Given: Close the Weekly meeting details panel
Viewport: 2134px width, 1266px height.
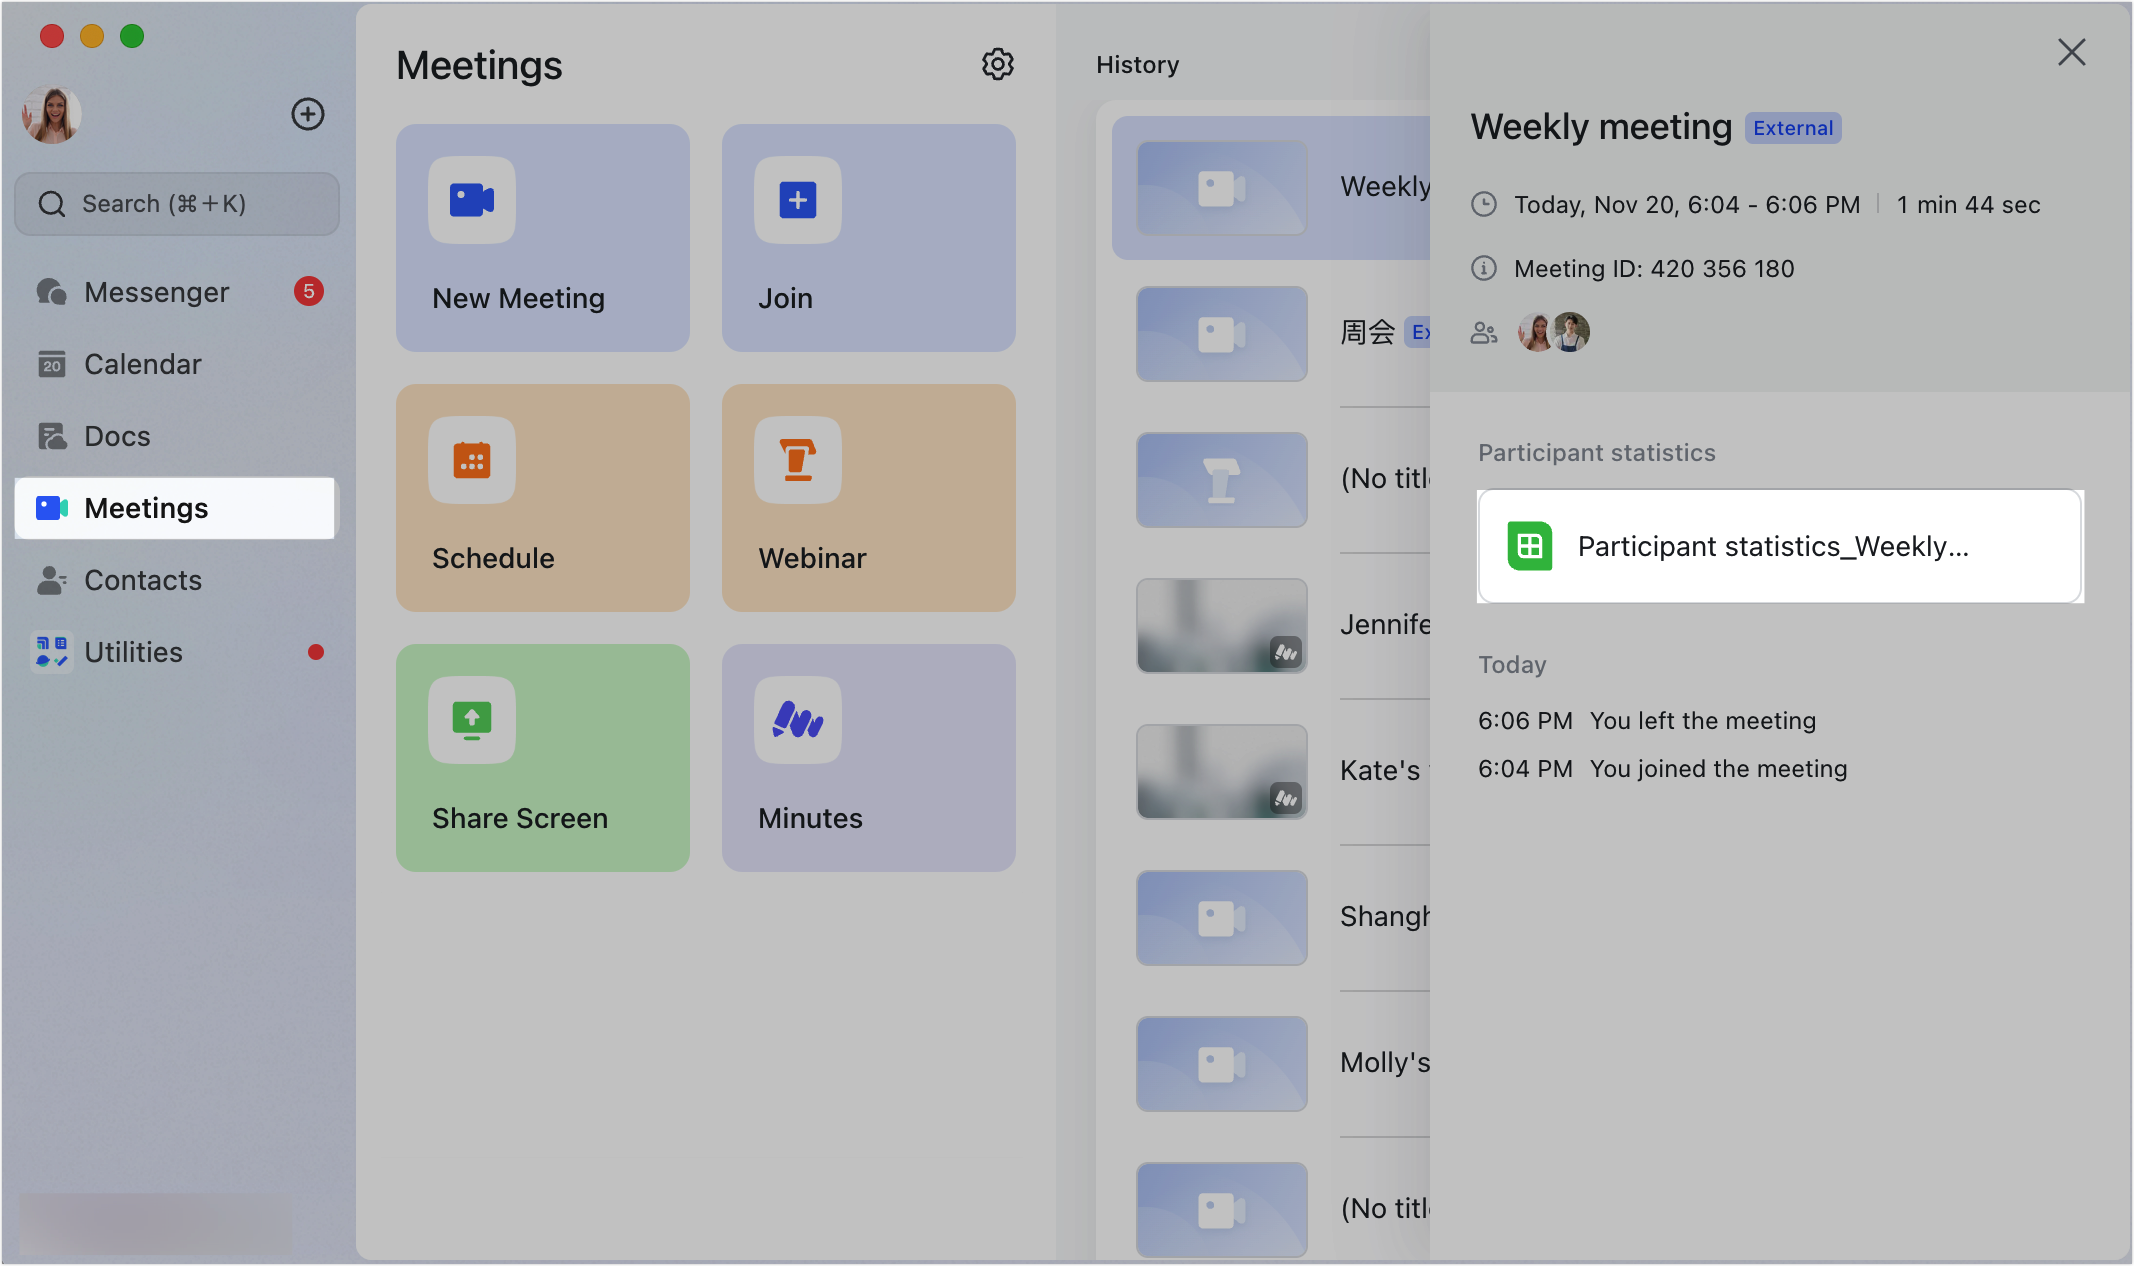Looking at the screenshot, I should tap(2071, 52).
